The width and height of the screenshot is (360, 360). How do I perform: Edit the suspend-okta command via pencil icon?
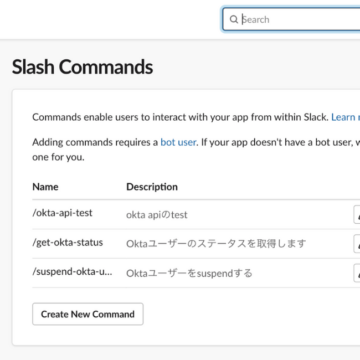click(357, 273)
